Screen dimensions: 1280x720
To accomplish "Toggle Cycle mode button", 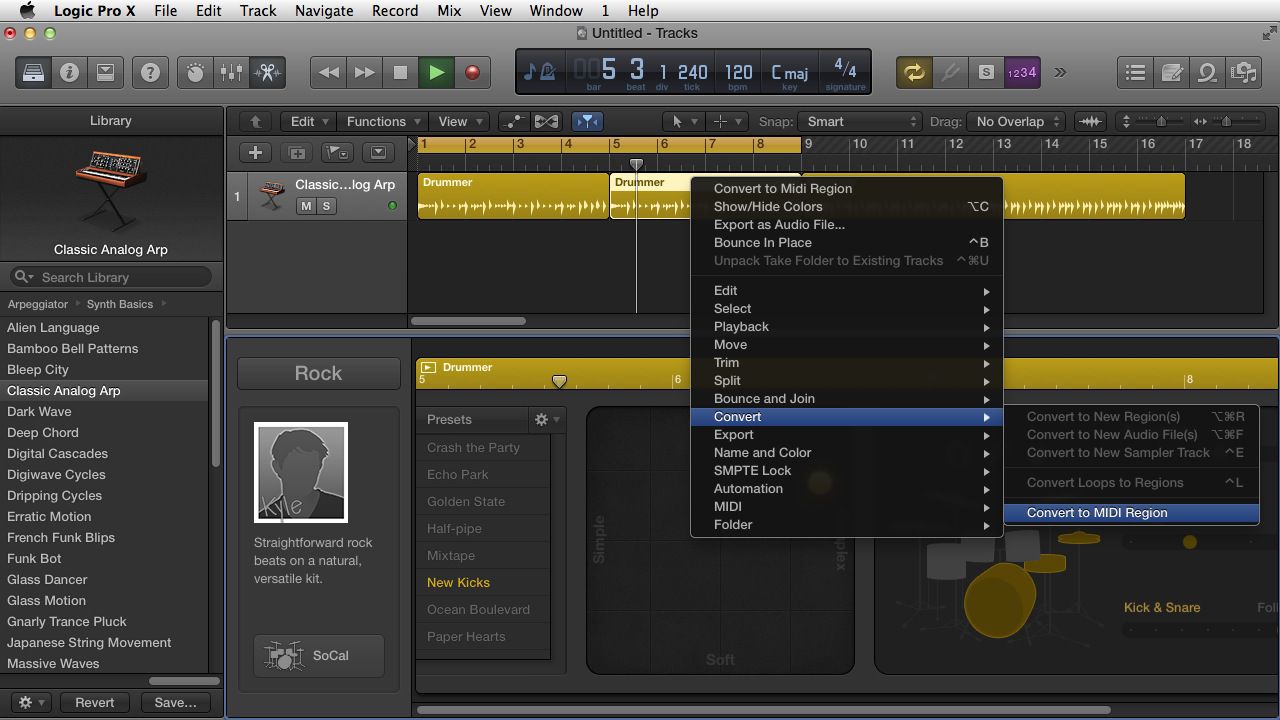I will click(x=913, y=72).
